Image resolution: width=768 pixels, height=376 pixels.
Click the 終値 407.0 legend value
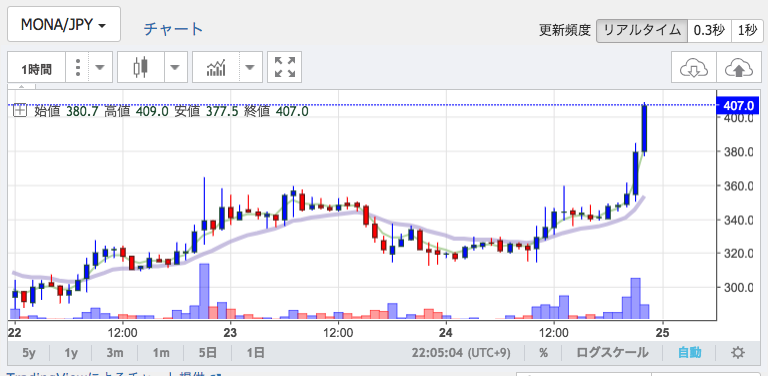coord(277,112)
